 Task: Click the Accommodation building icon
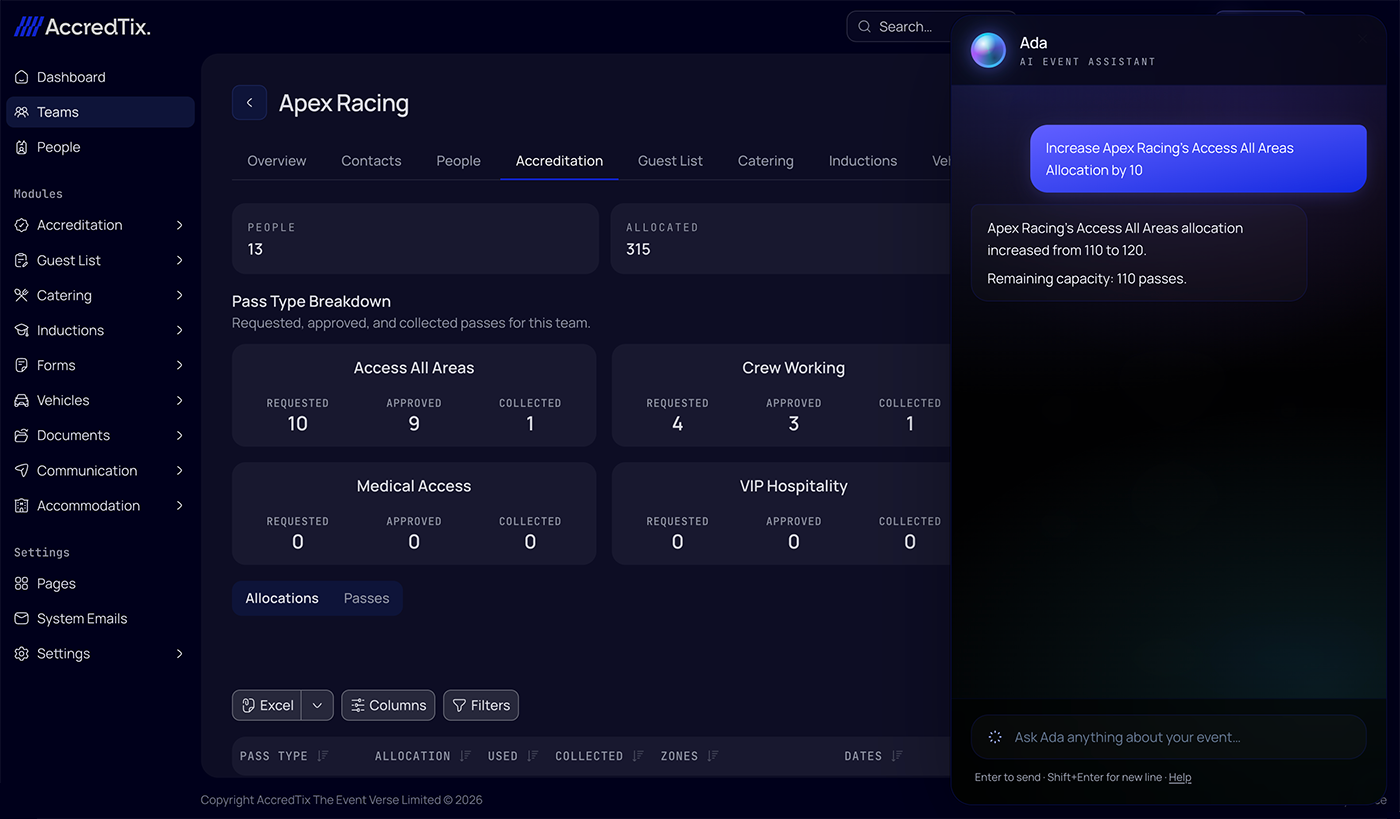pos(22,505)
